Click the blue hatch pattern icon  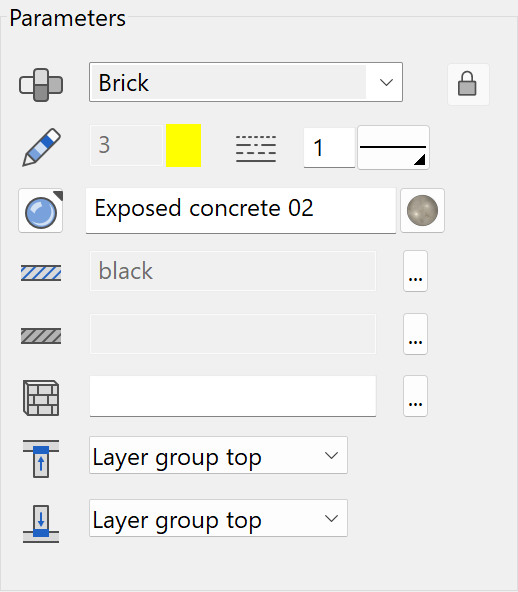41,273
